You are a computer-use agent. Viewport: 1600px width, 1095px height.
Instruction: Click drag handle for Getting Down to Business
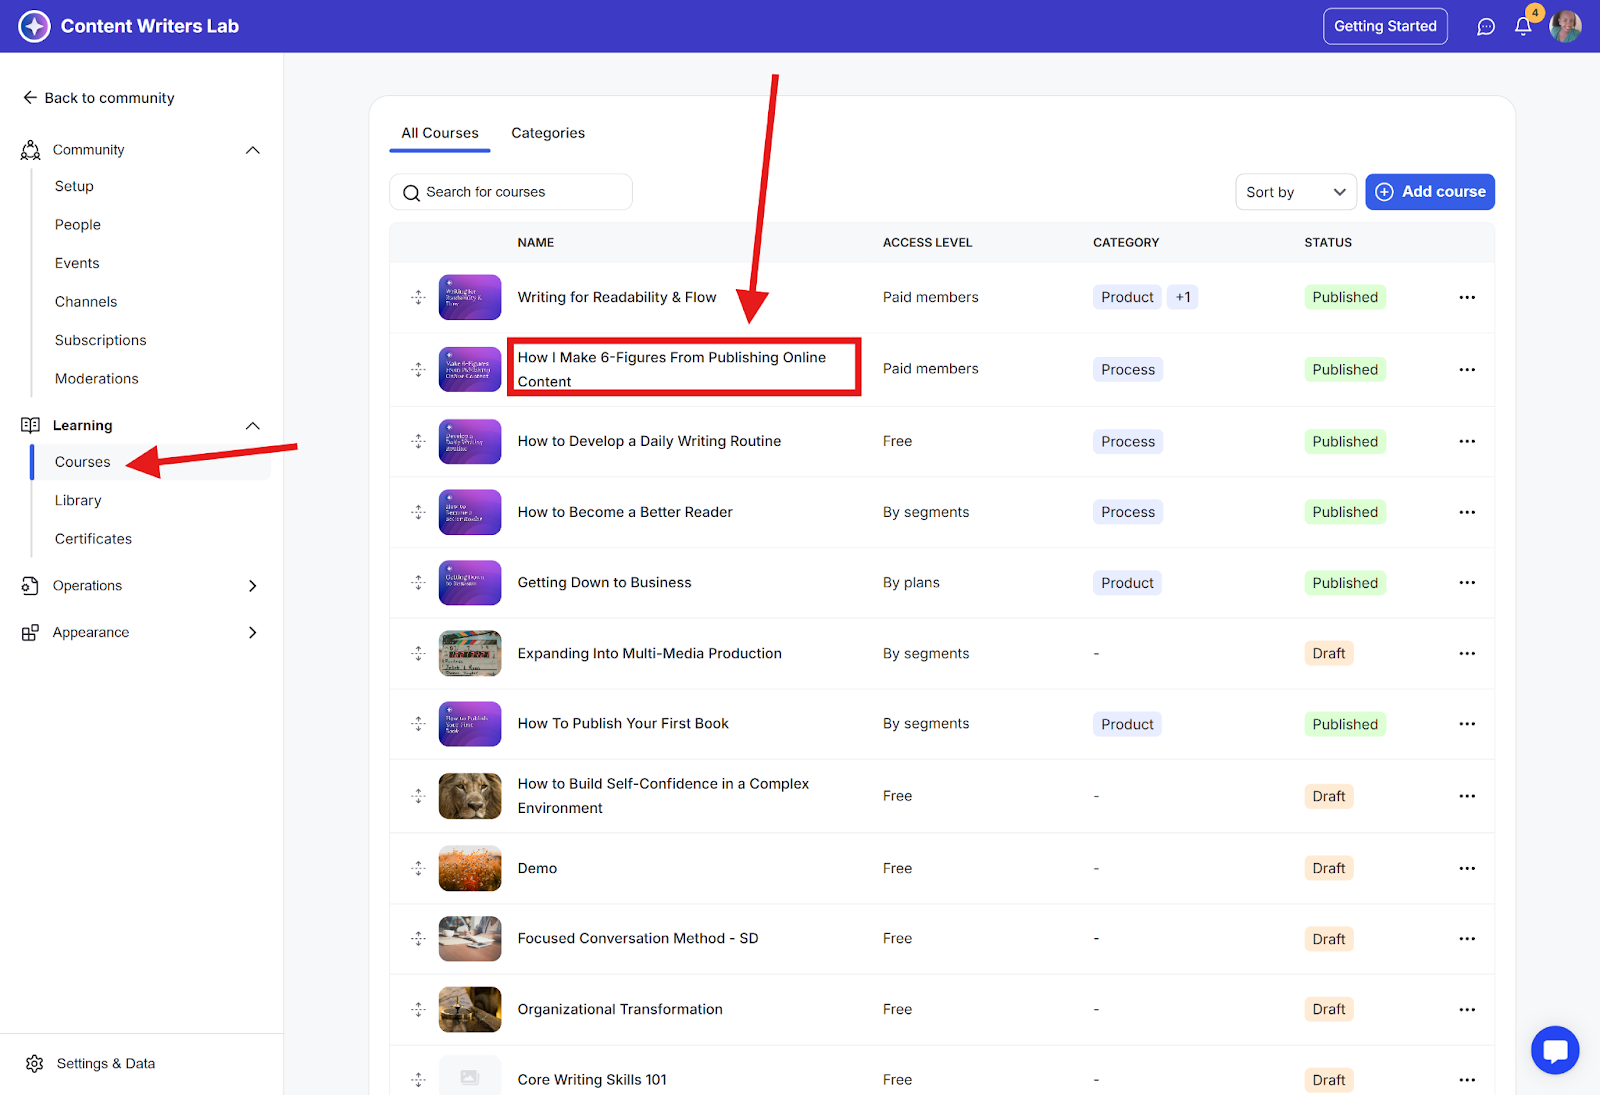418,583
